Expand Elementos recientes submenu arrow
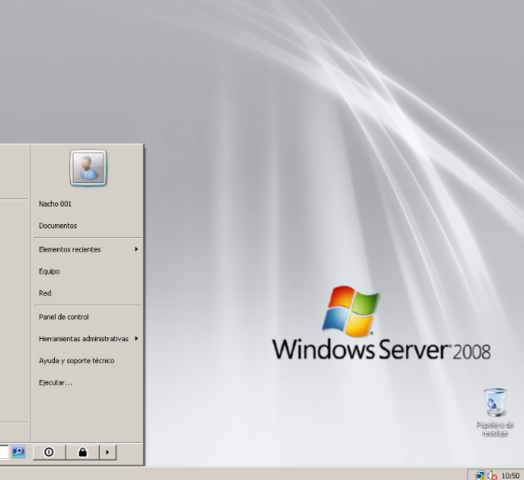 [136, 249]
